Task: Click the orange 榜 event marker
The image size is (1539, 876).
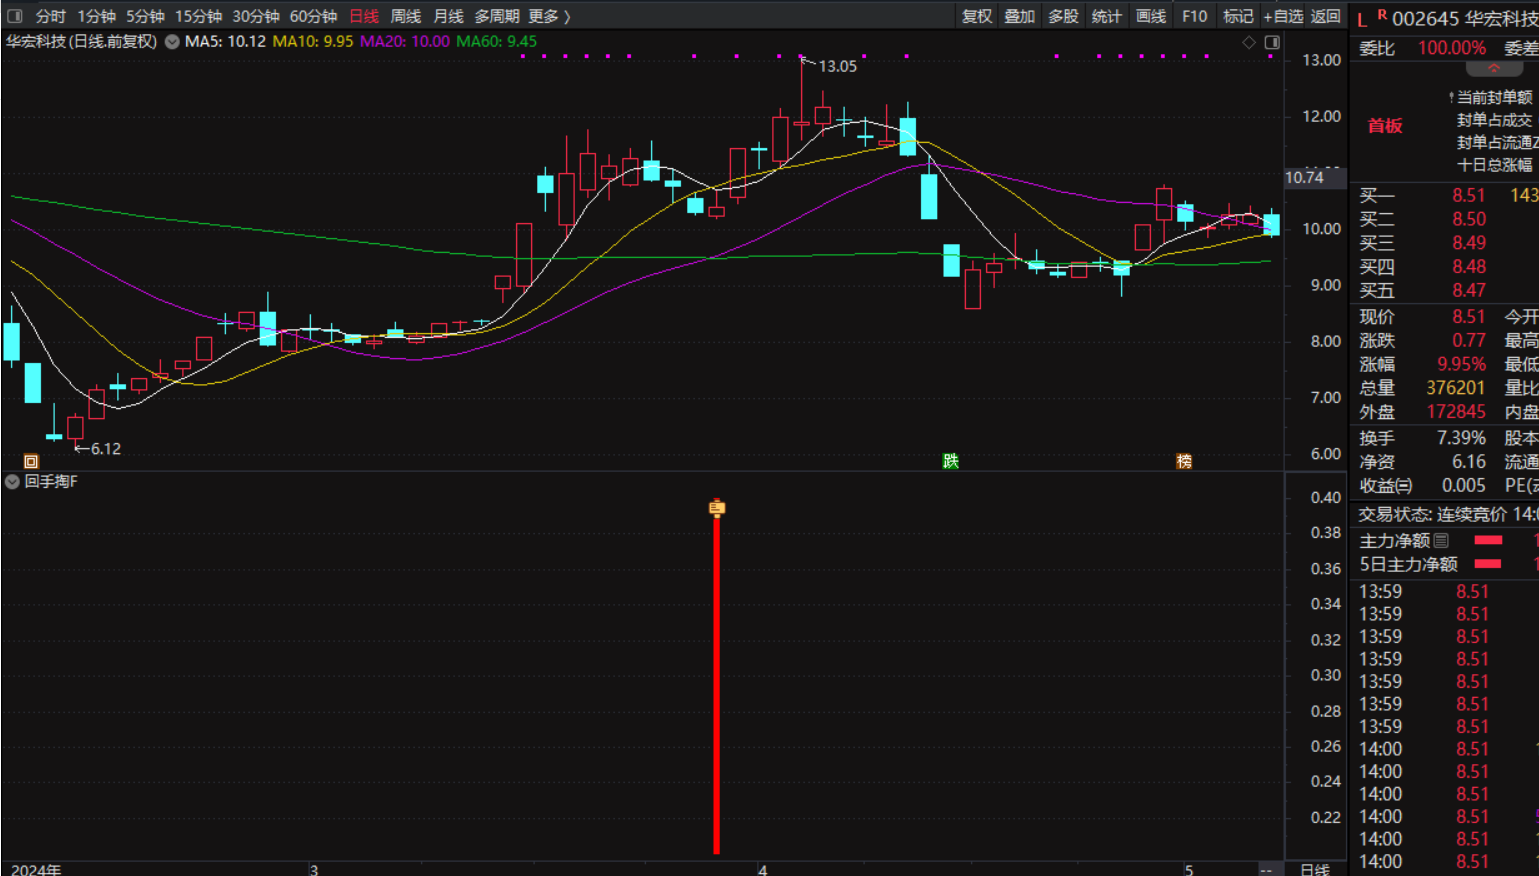Action: [x=1184, y=461]
